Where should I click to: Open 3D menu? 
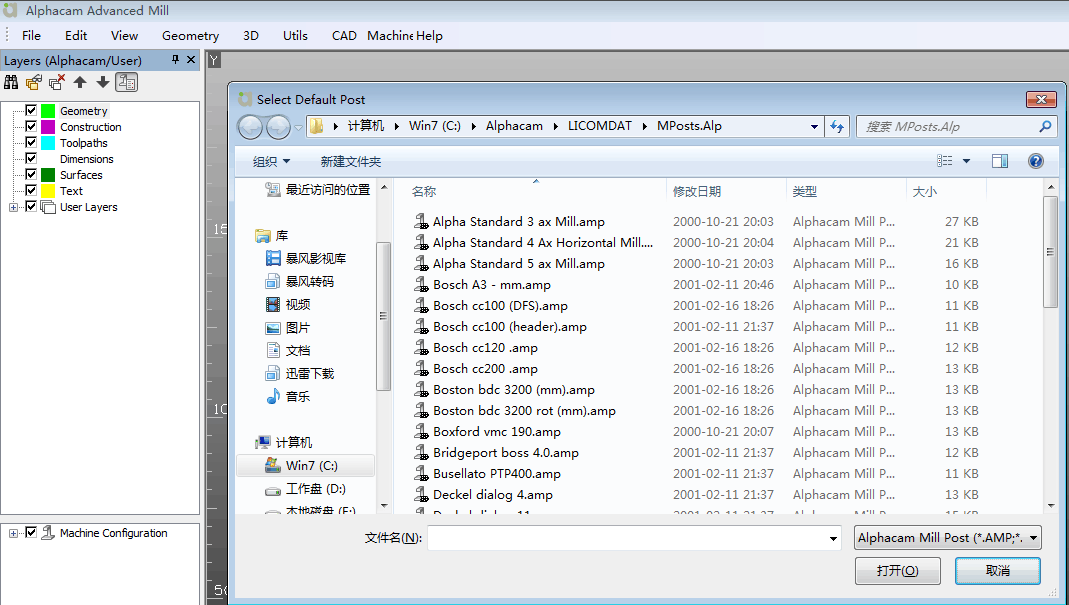[251, 35]
